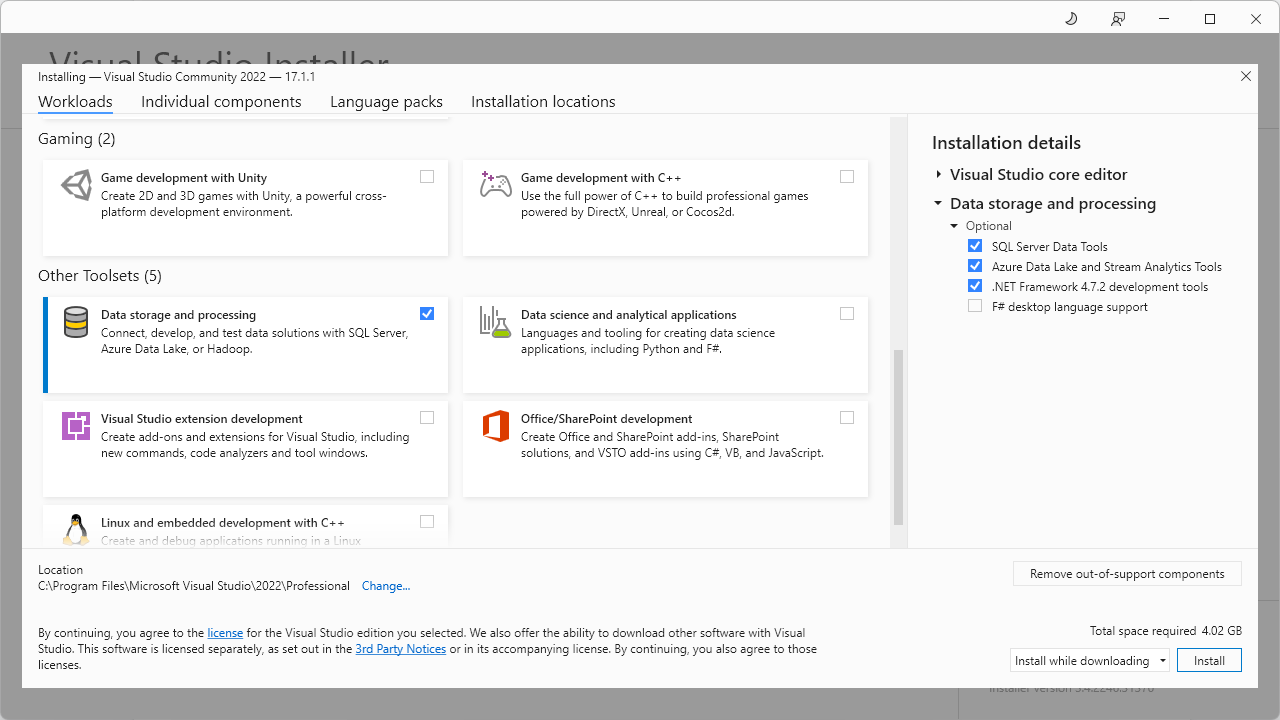Click the purple Visual Studio extension icon
This screenshot has width=1280, height=720.
click(x=76, y=426)
